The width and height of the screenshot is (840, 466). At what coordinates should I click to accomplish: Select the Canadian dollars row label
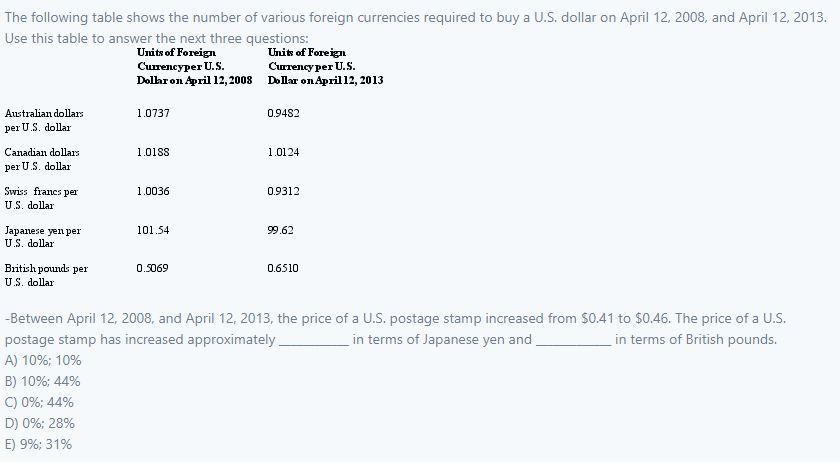[x=42, y=159]
